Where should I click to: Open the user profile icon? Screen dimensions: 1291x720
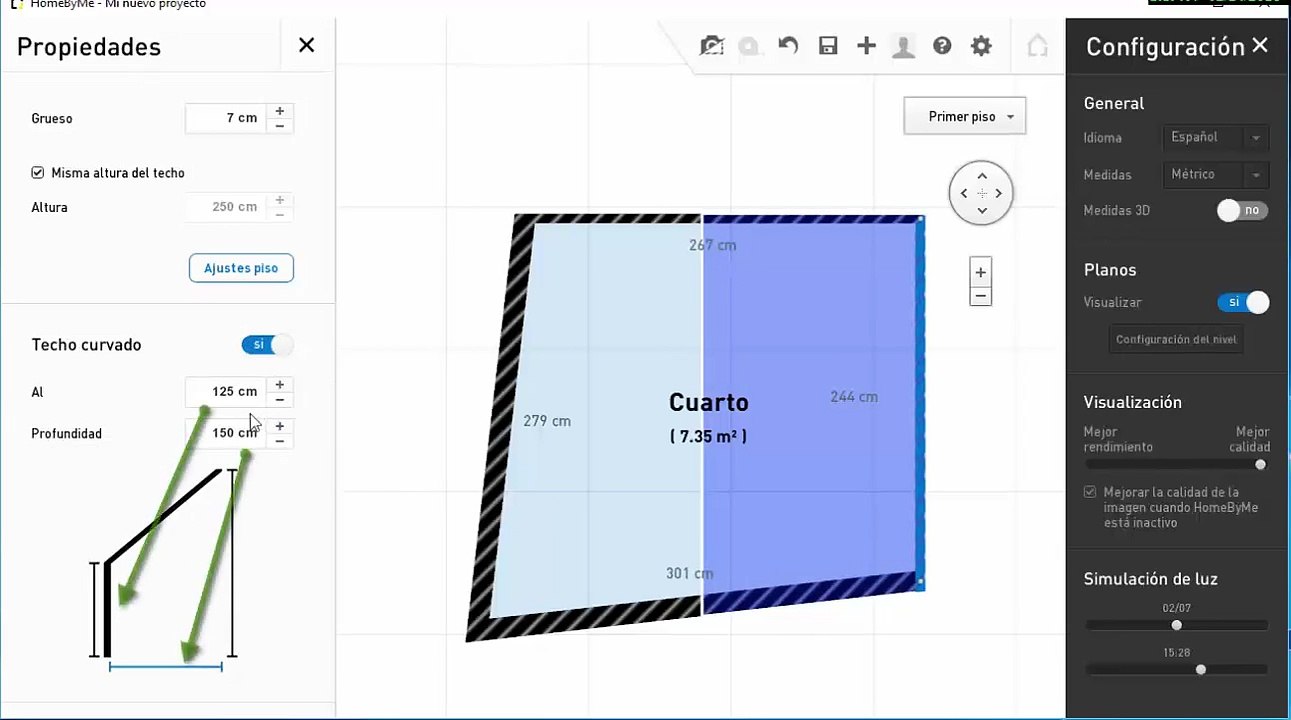[903, 46]
